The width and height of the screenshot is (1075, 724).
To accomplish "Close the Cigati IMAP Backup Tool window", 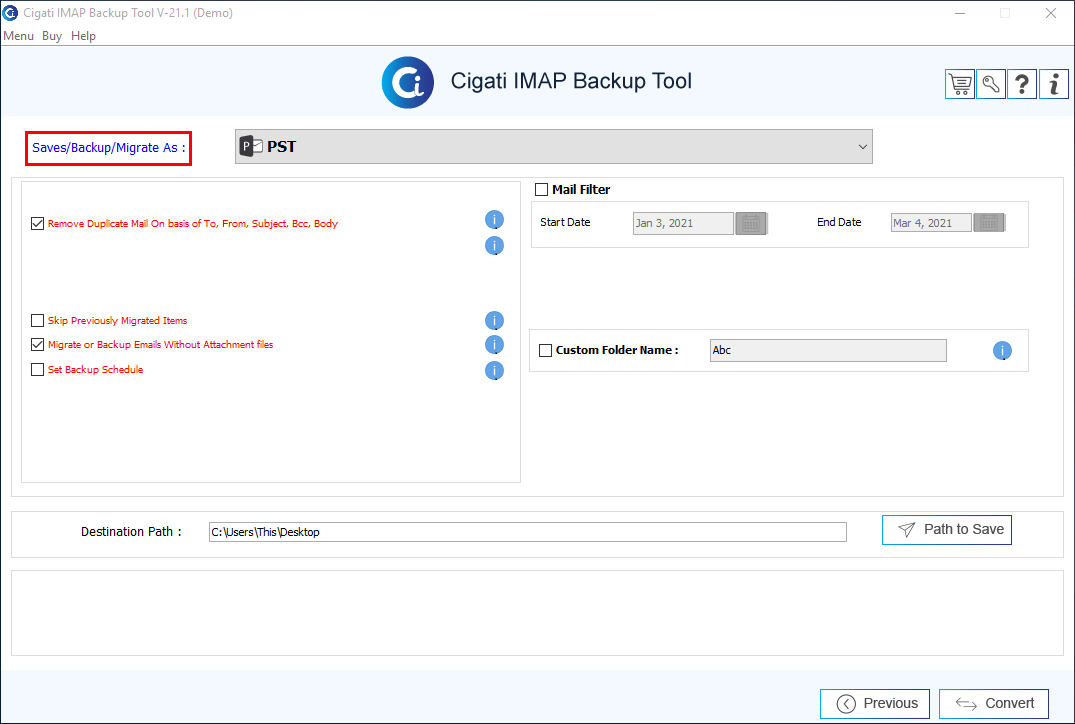I will click(1050, 13).
